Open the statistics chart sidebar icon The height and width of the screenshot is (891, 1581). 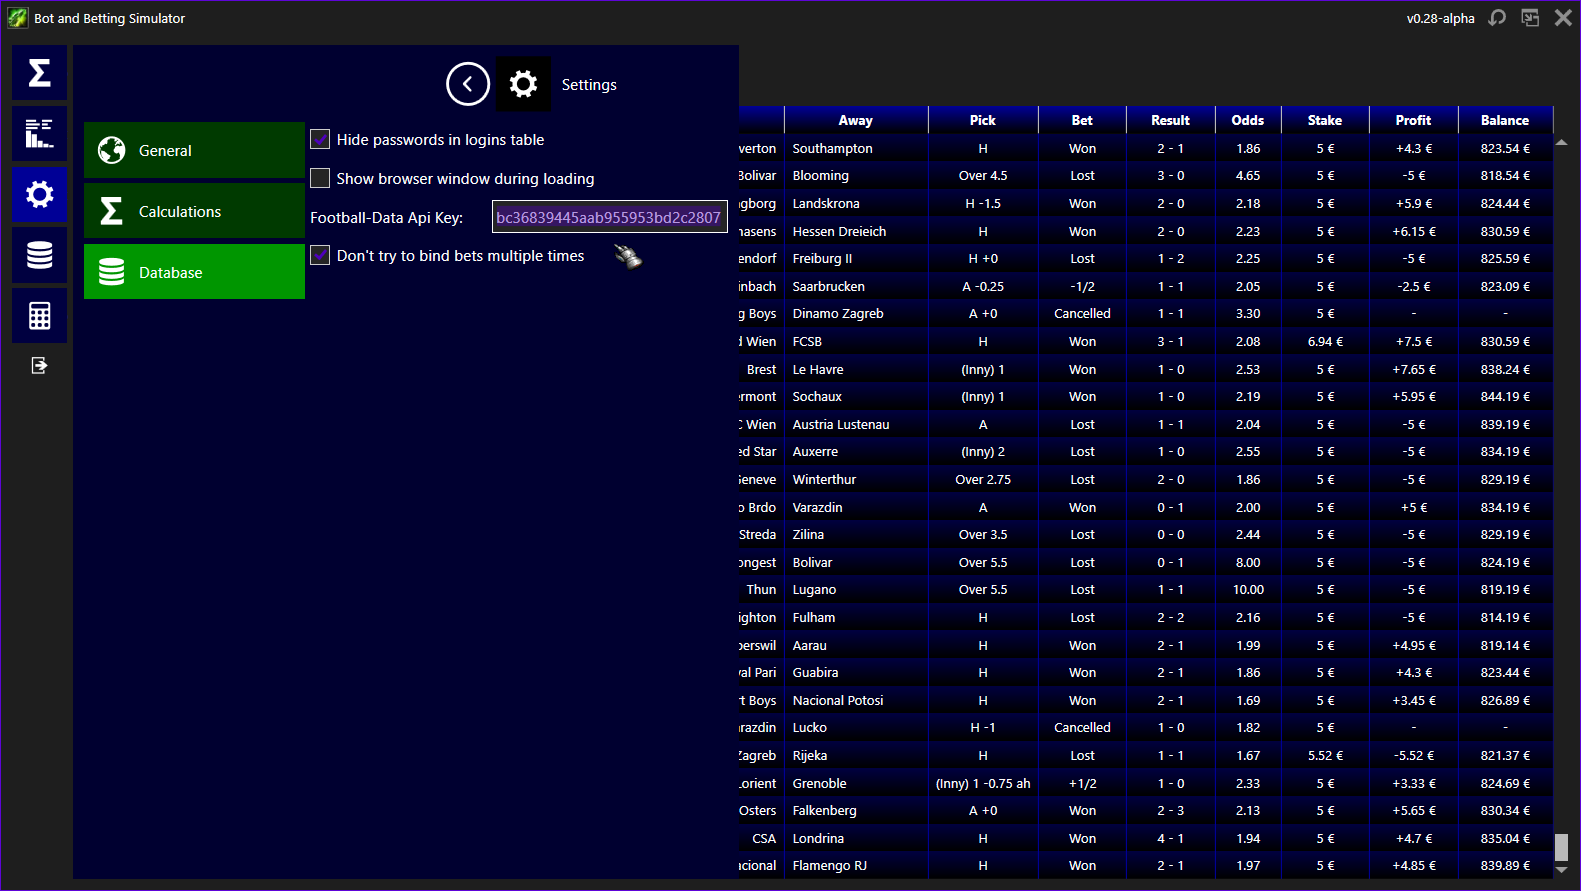pos(39,133)
